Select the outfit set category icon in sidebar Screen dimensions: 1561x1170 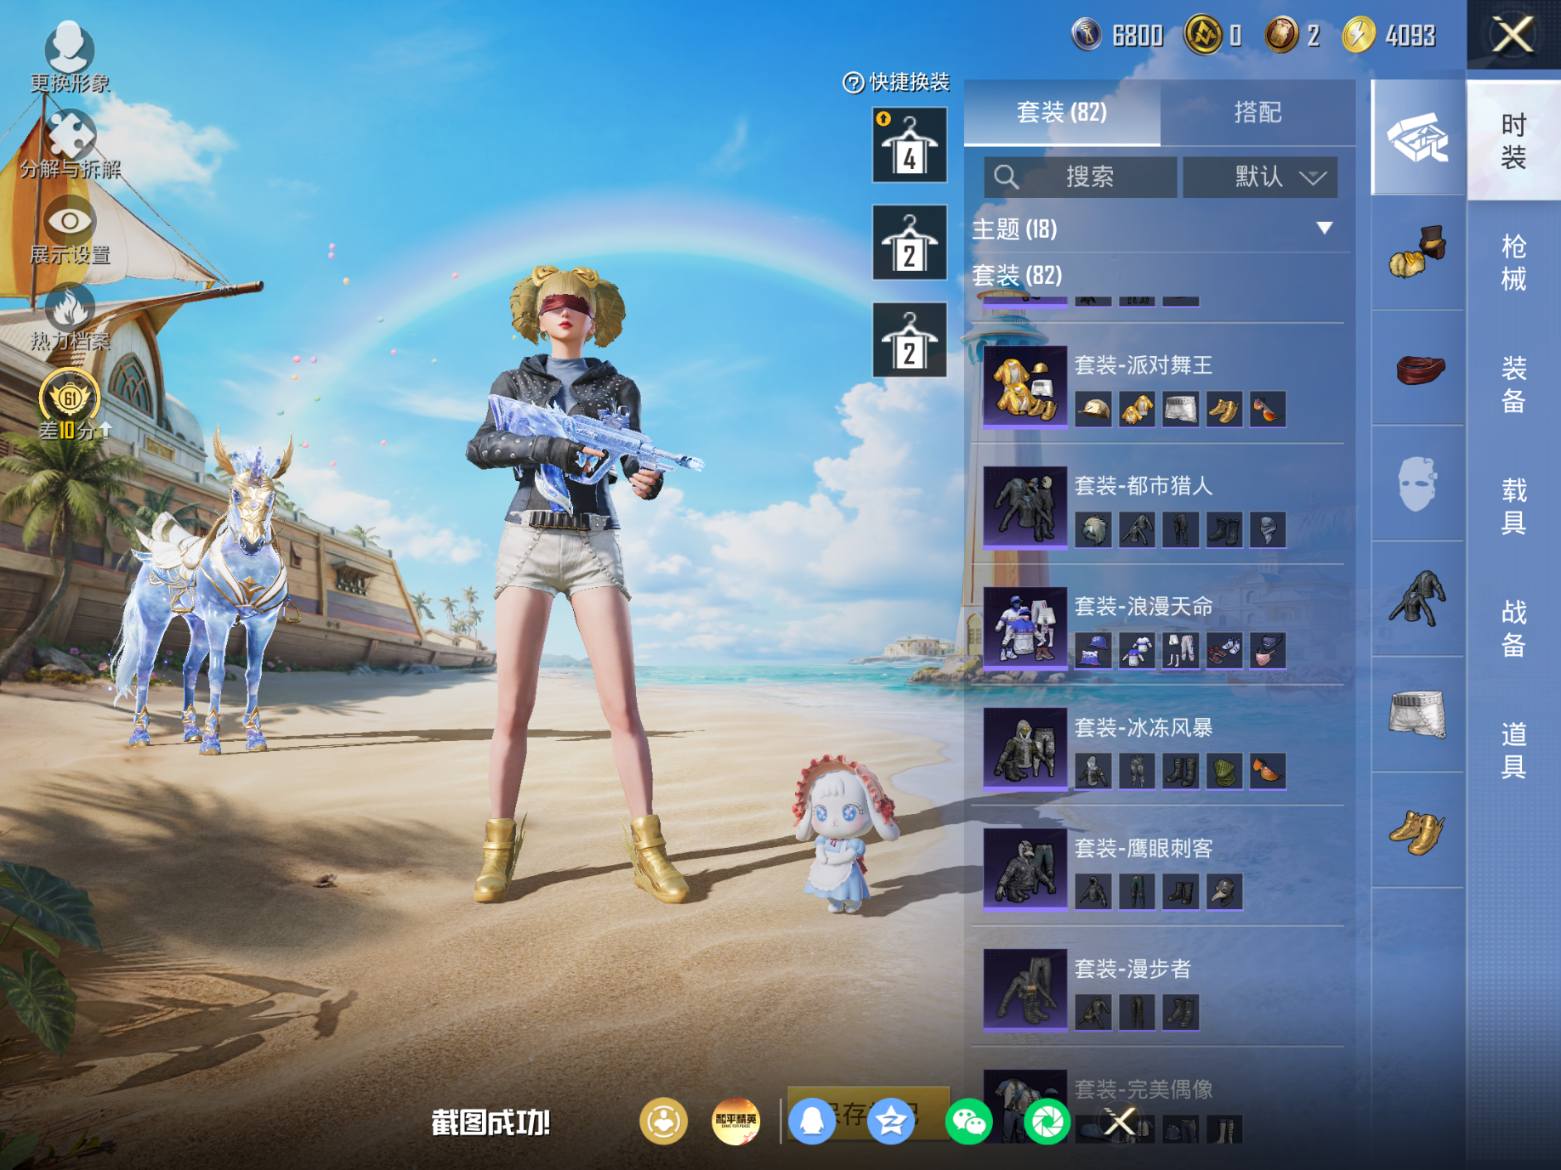1417,138
